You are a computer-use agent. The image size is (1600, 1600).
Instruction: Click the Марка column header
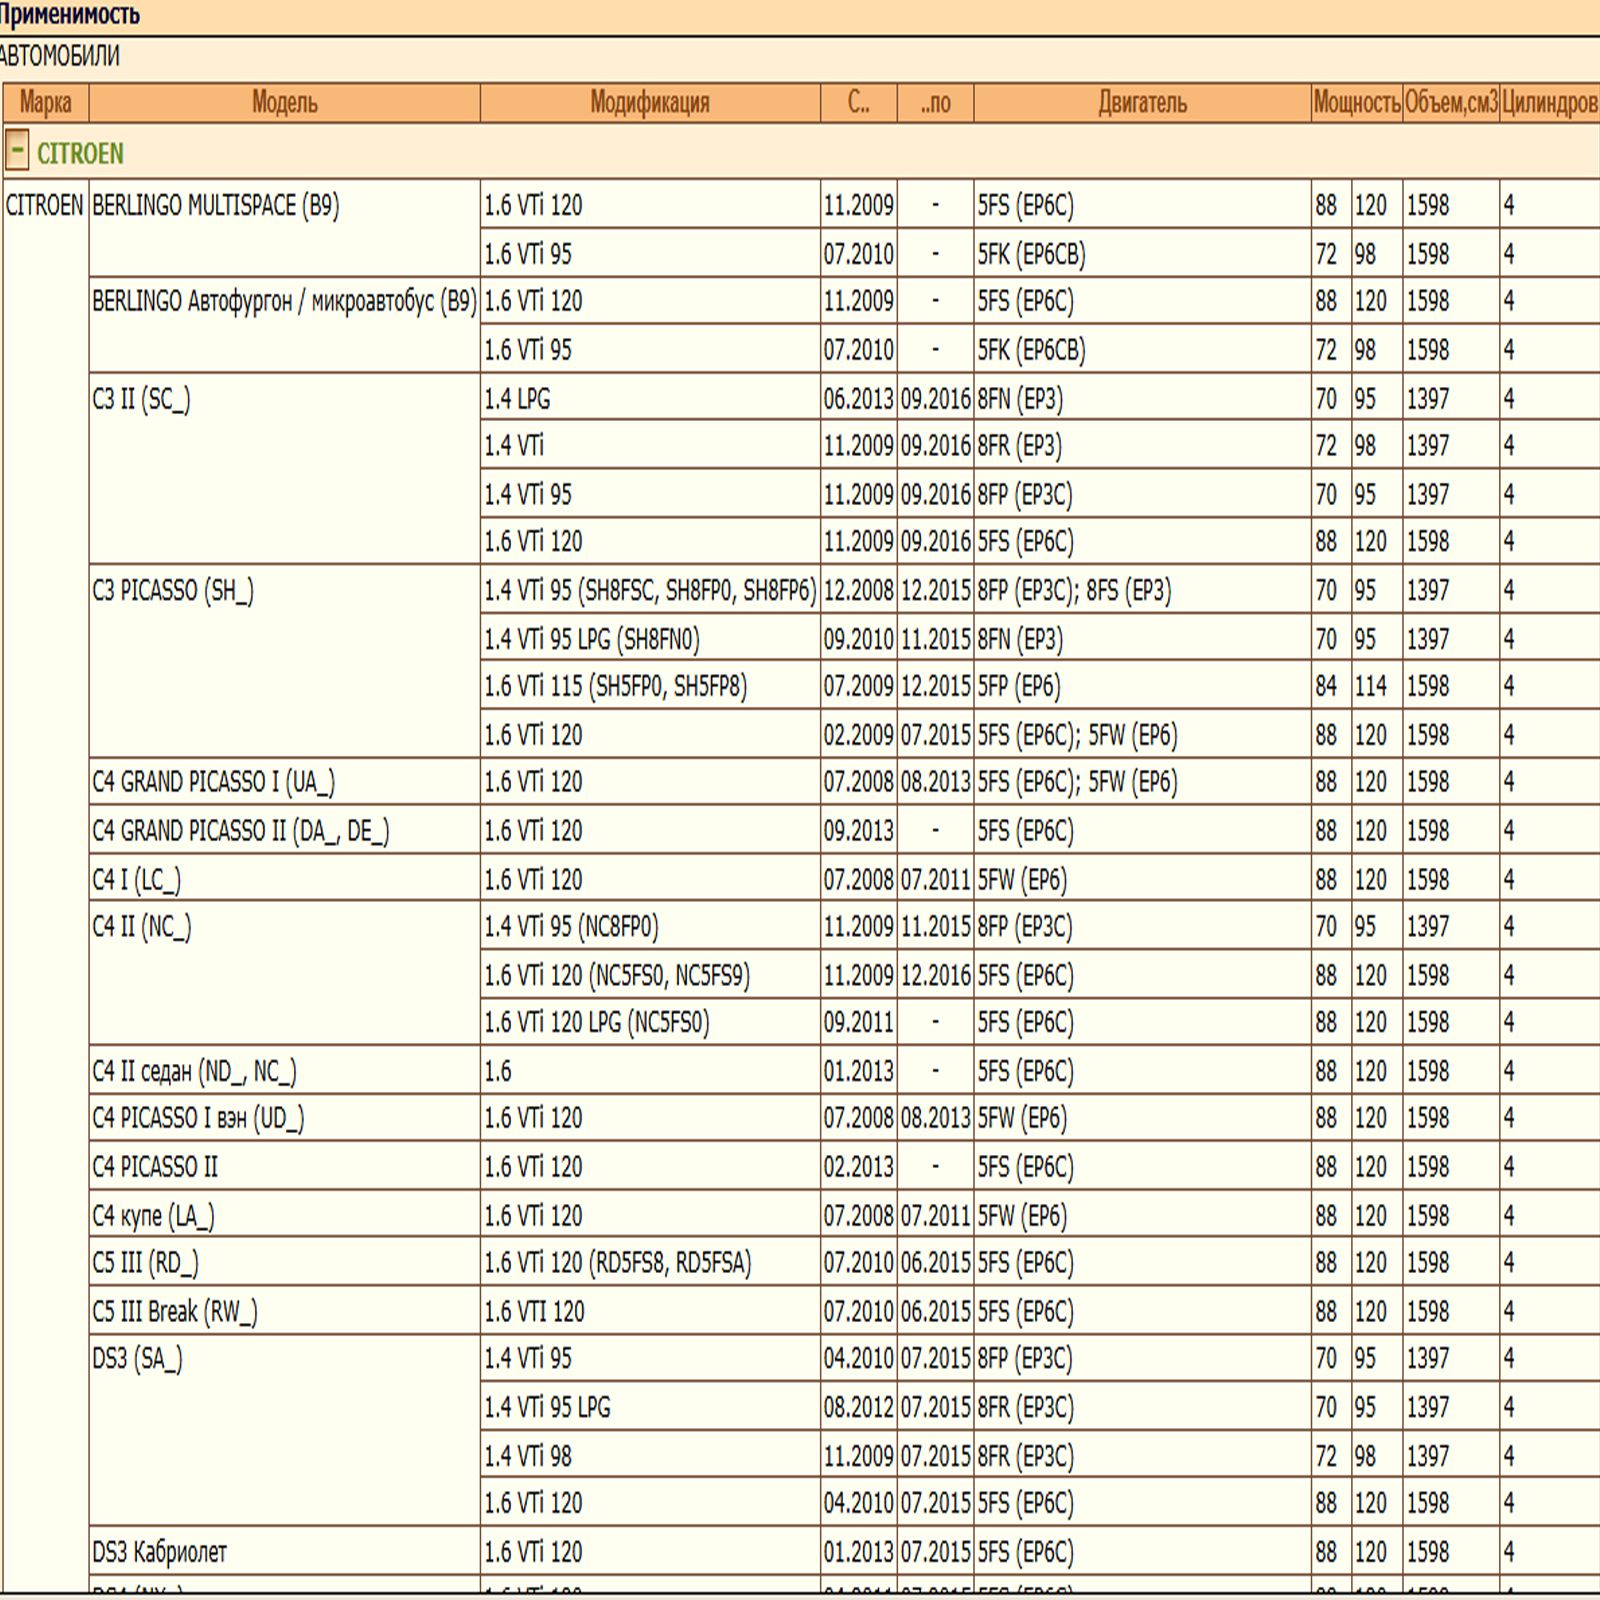pyautogui.click(x=46, y=103)
